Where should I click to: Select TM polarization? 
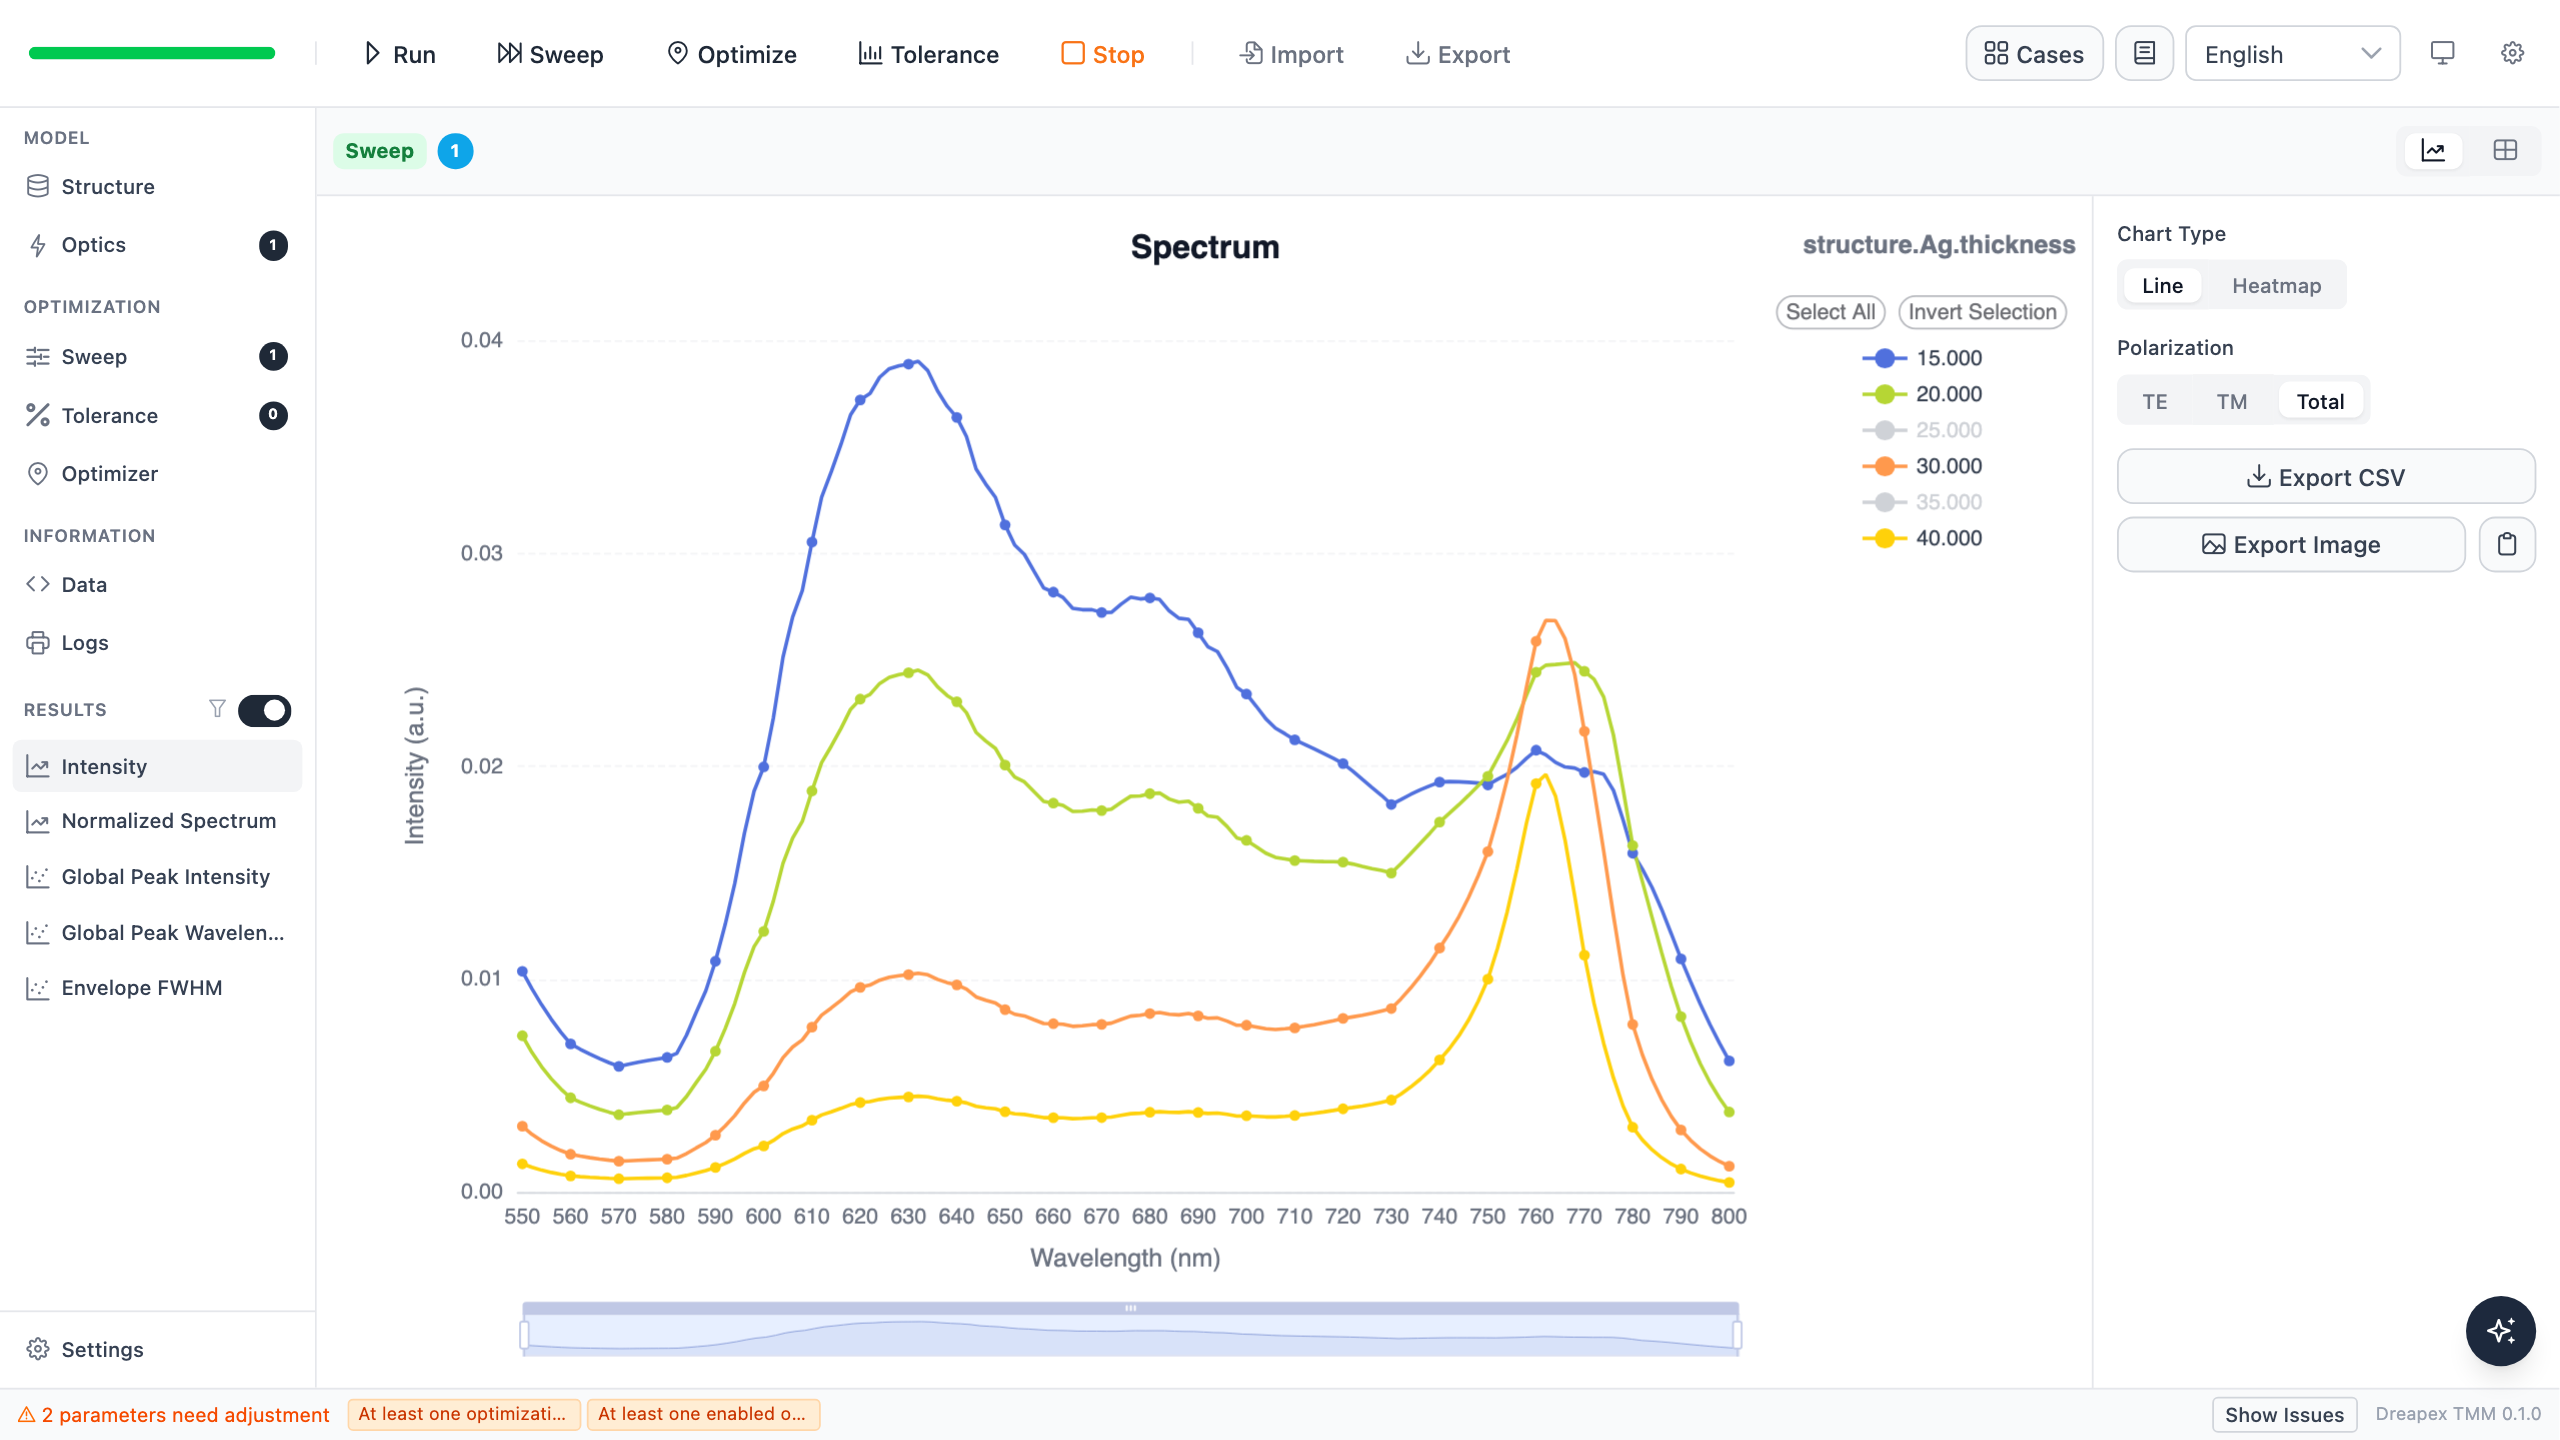(x=2231, y=402)
